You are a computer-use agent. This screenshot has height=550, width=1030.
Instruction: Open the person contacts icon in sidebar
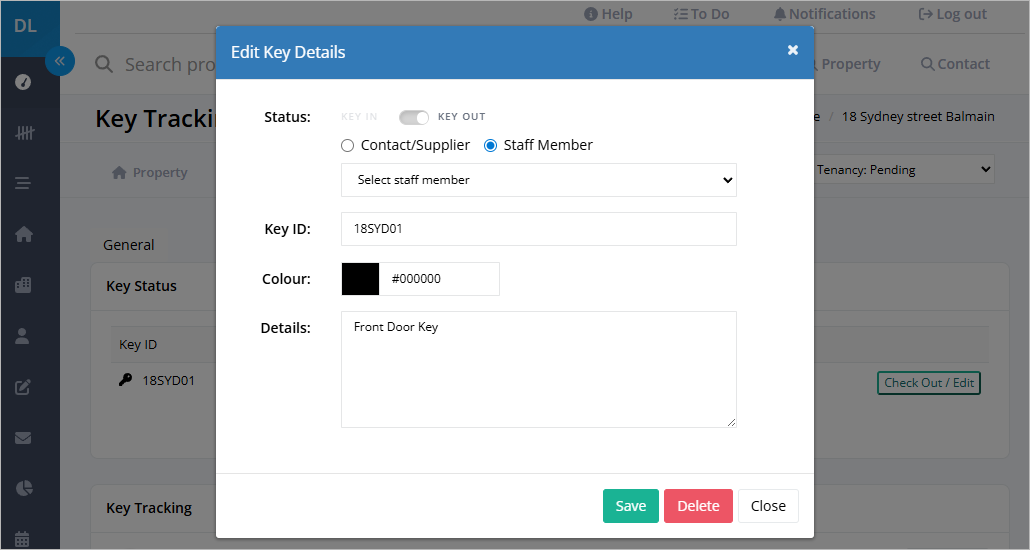[x=22, y=336]
